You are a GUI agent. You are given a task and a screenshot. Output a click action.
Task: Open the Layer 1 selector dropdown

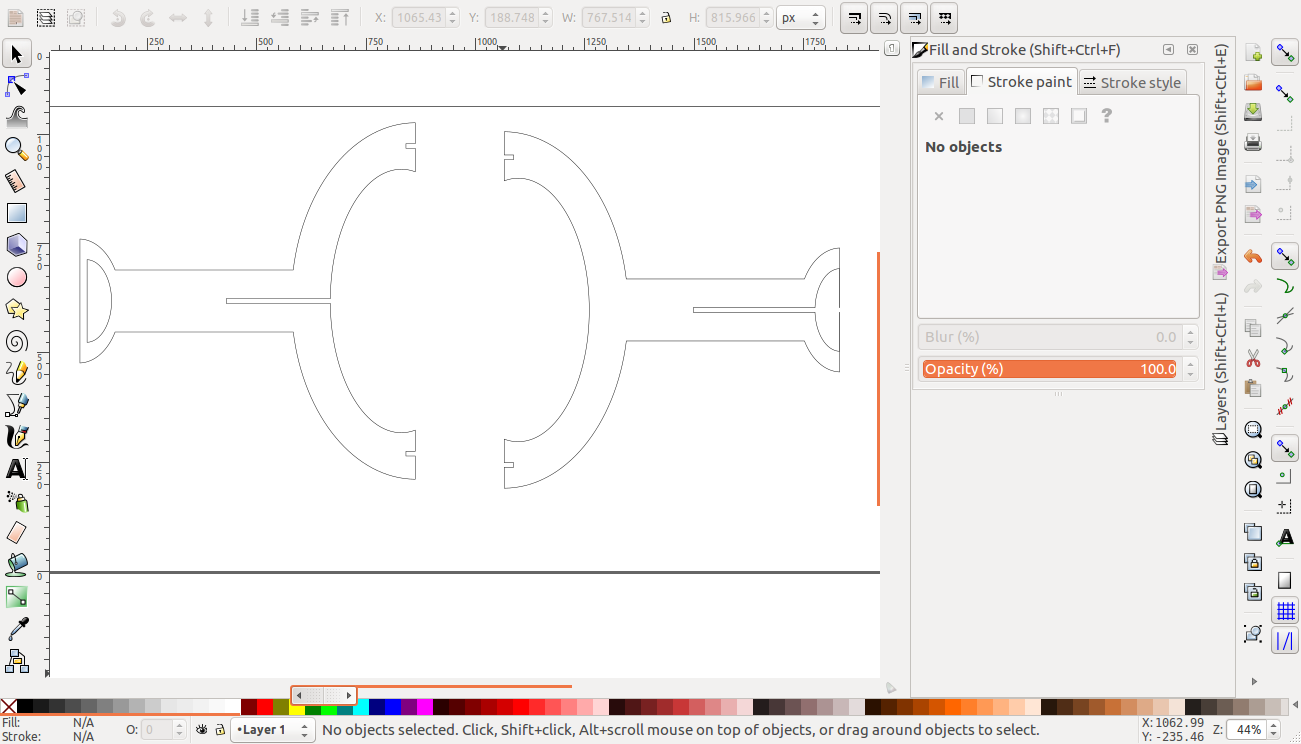[x=273, y=730]
